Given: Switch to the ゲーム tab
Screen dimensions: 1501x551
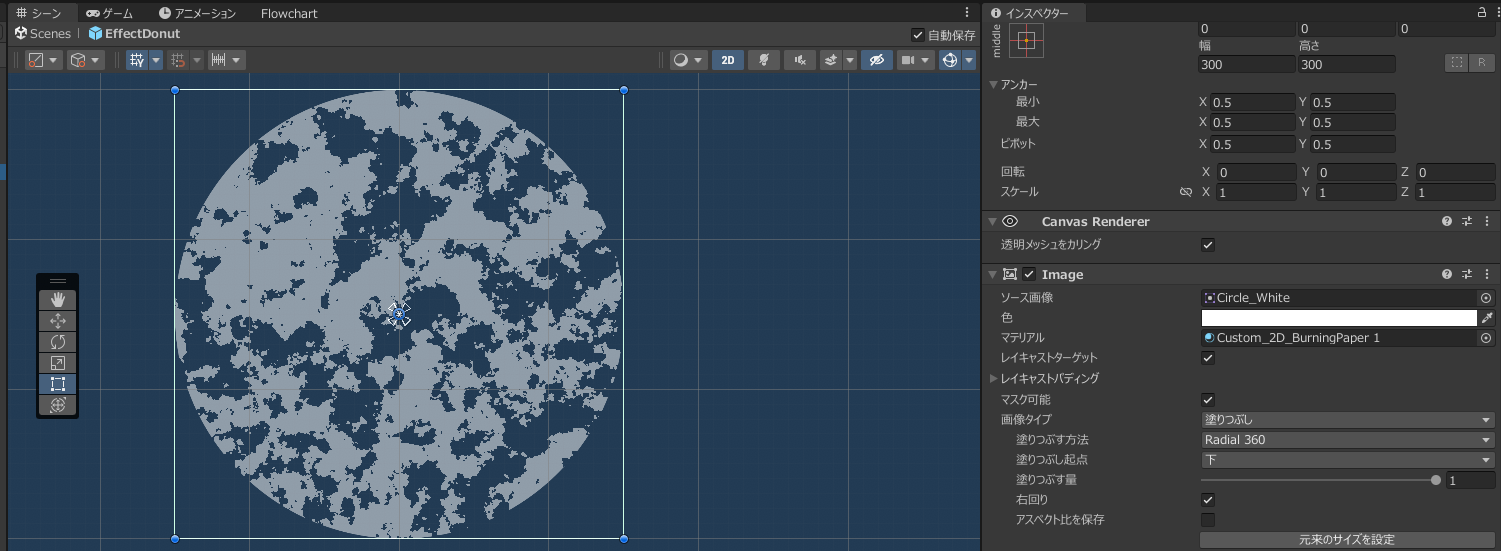Looking at the screenshot, I should click(109, 13).
